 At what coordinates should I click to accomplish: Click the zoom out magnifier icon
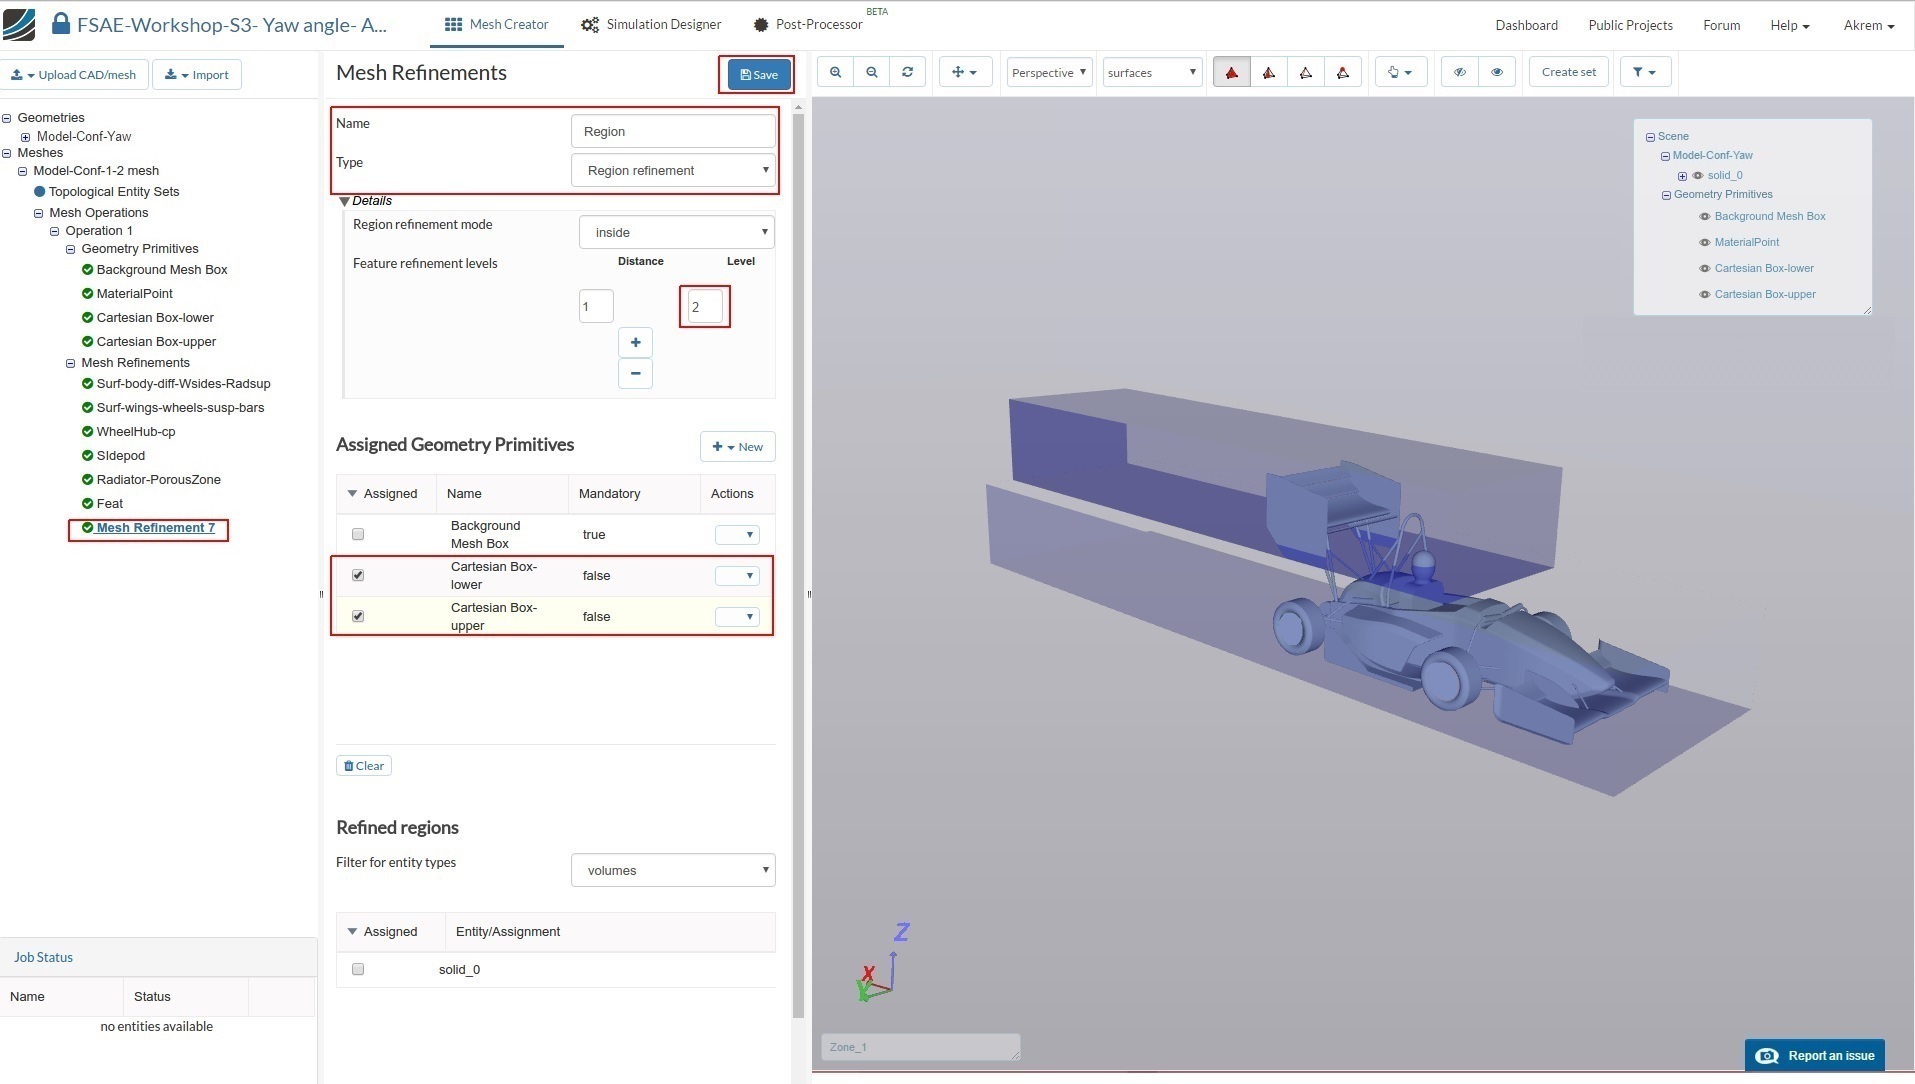872,72
